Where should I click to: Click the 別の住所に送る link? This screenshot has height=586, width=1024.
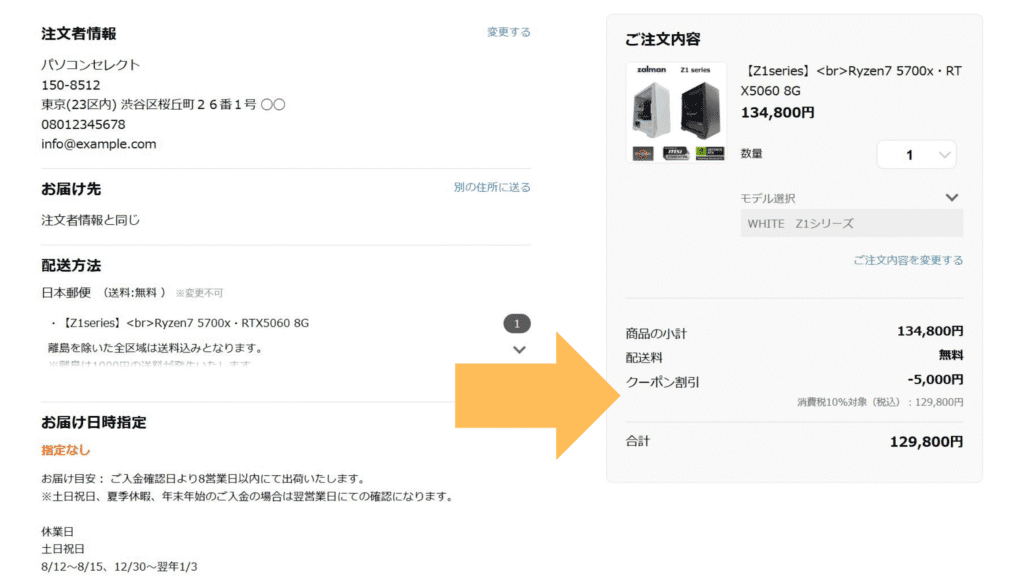[x=492, y=187]
